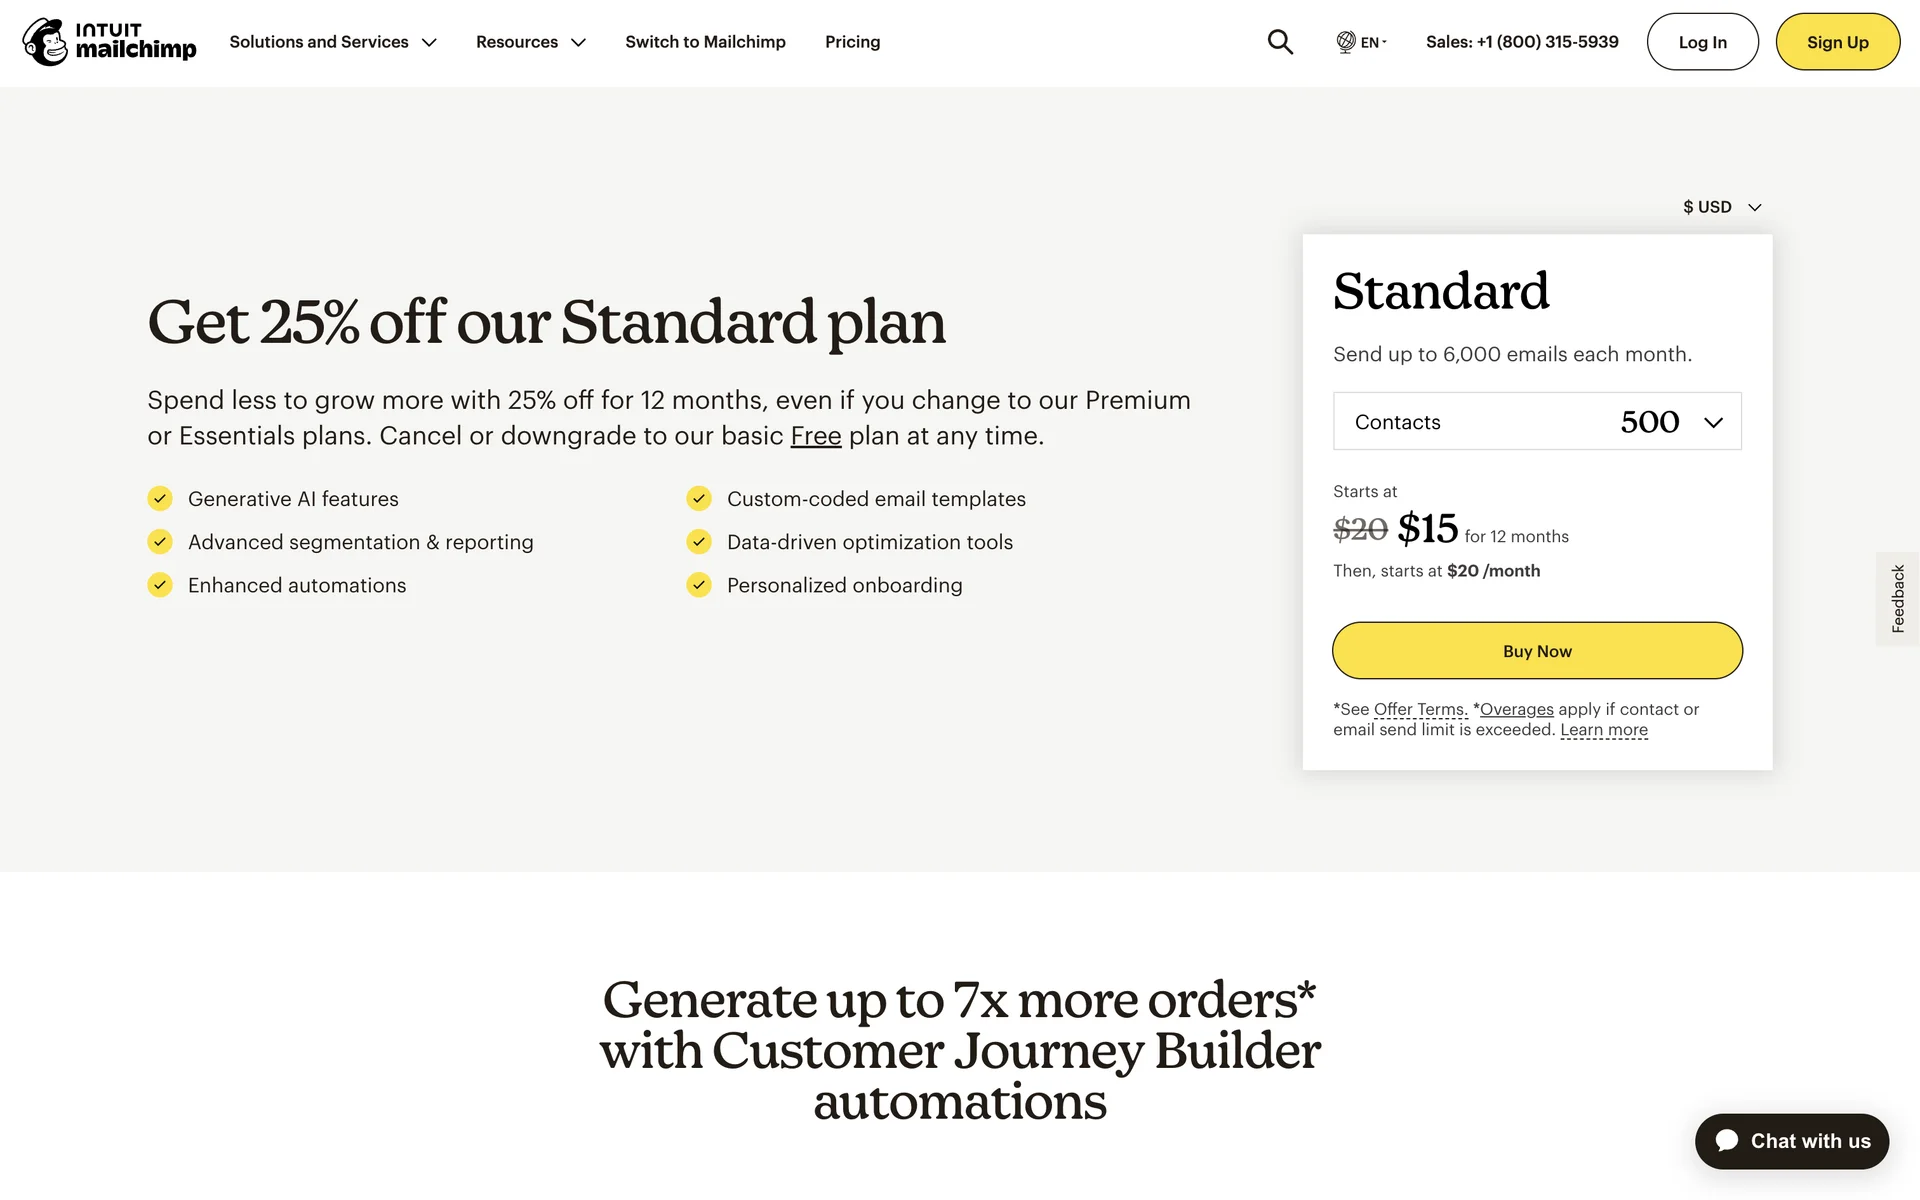Go to the Pricing page
The height and width of the screenshot is (1200, 1920).
coord(852,42)
